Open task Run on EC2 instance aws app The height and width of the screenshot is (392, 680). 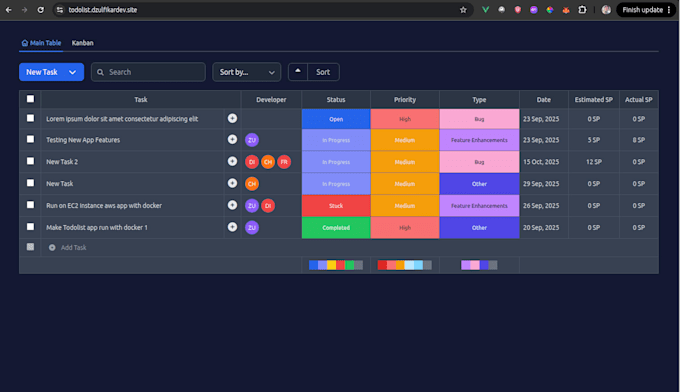pyautogui.click(x=104, y=206)
